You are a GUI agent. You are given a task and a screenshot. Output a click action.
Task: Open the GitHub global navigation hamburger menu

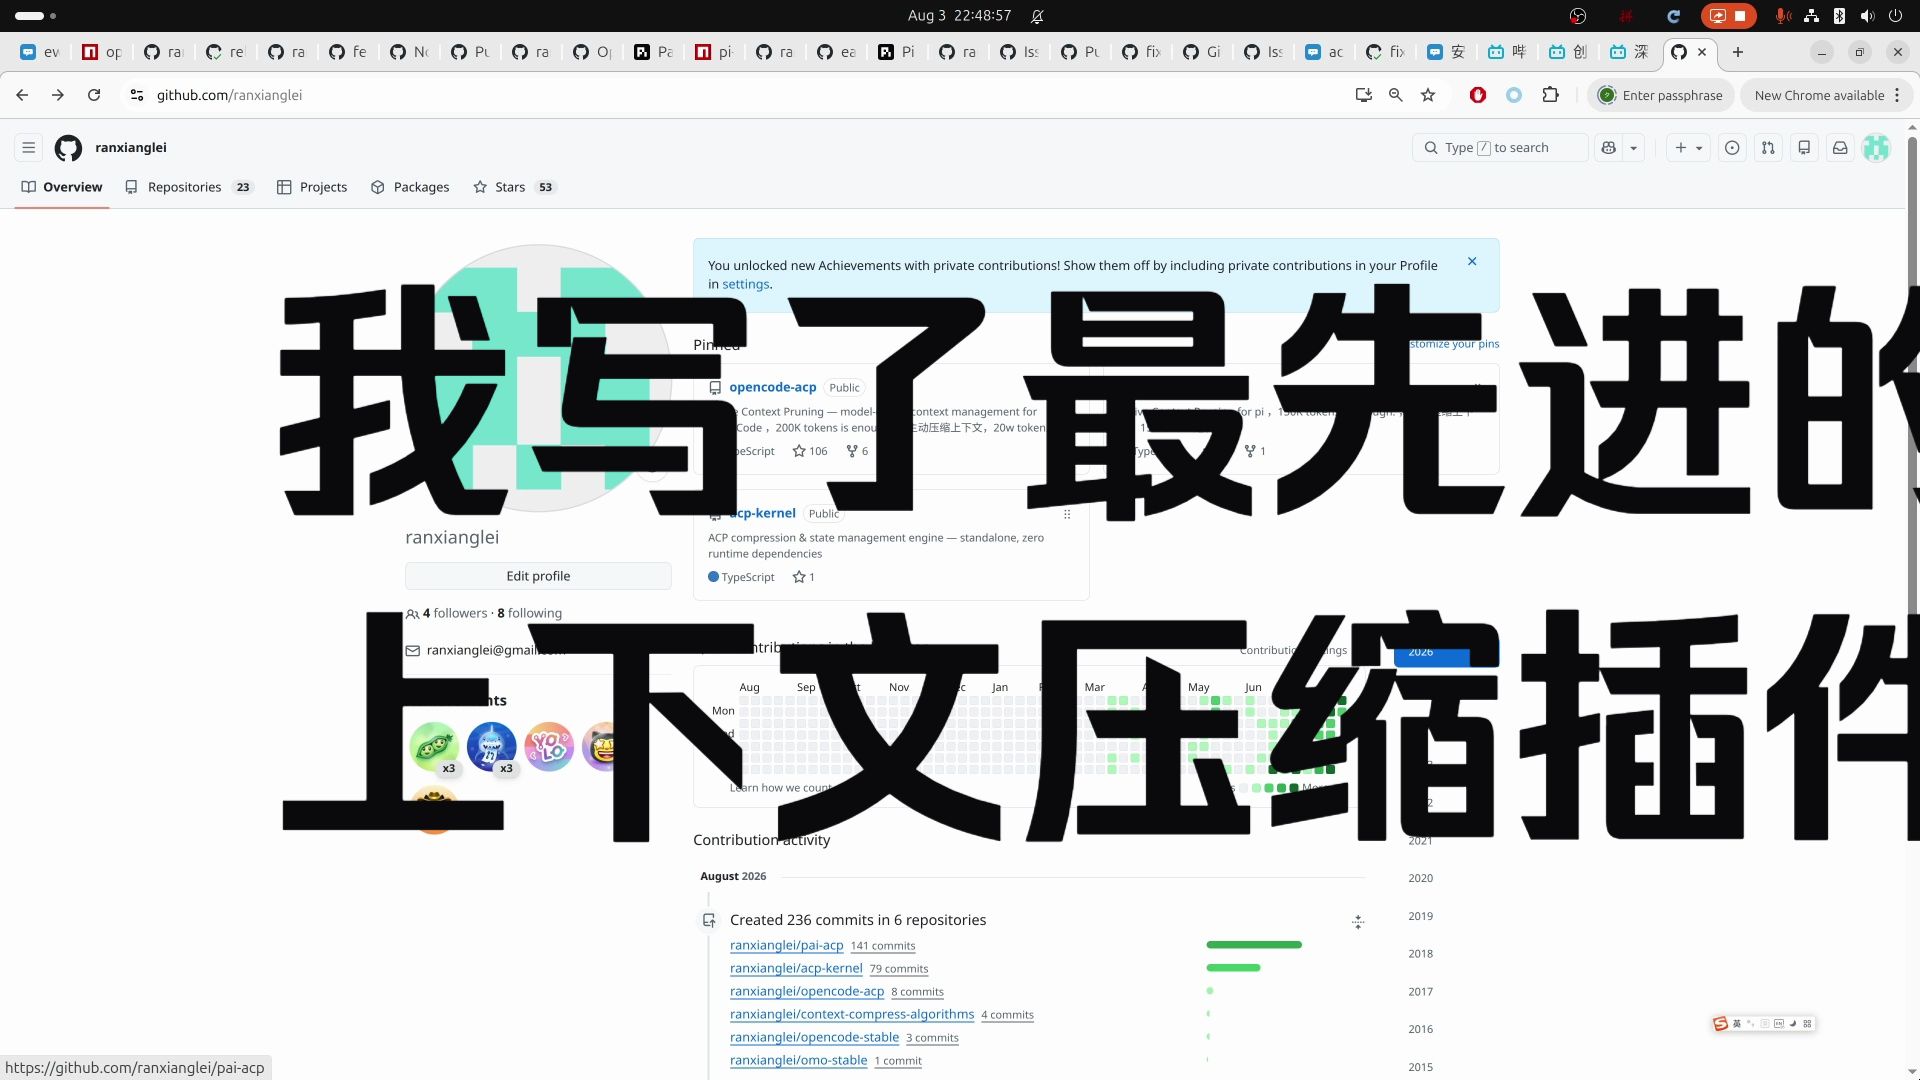[29, 148]
